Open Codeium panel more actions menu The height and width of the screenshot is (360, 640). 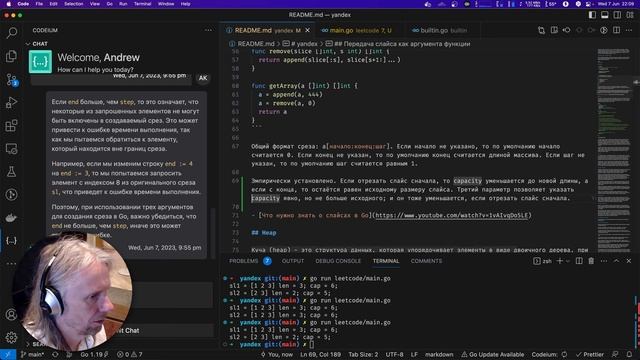tap(208, 30)
